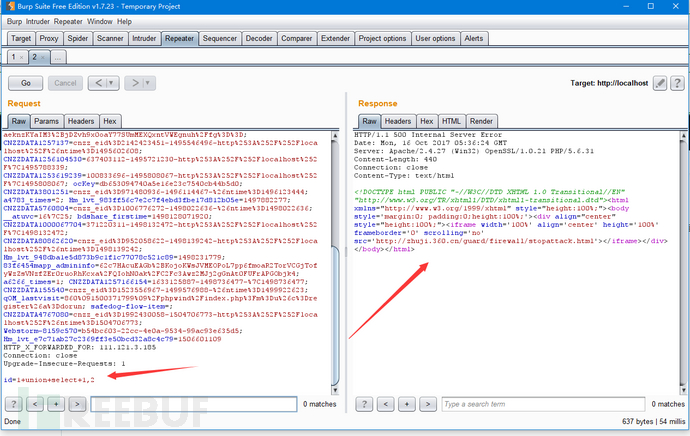Show request Headers view
The image size is (690, 436).
click(81, 121)
